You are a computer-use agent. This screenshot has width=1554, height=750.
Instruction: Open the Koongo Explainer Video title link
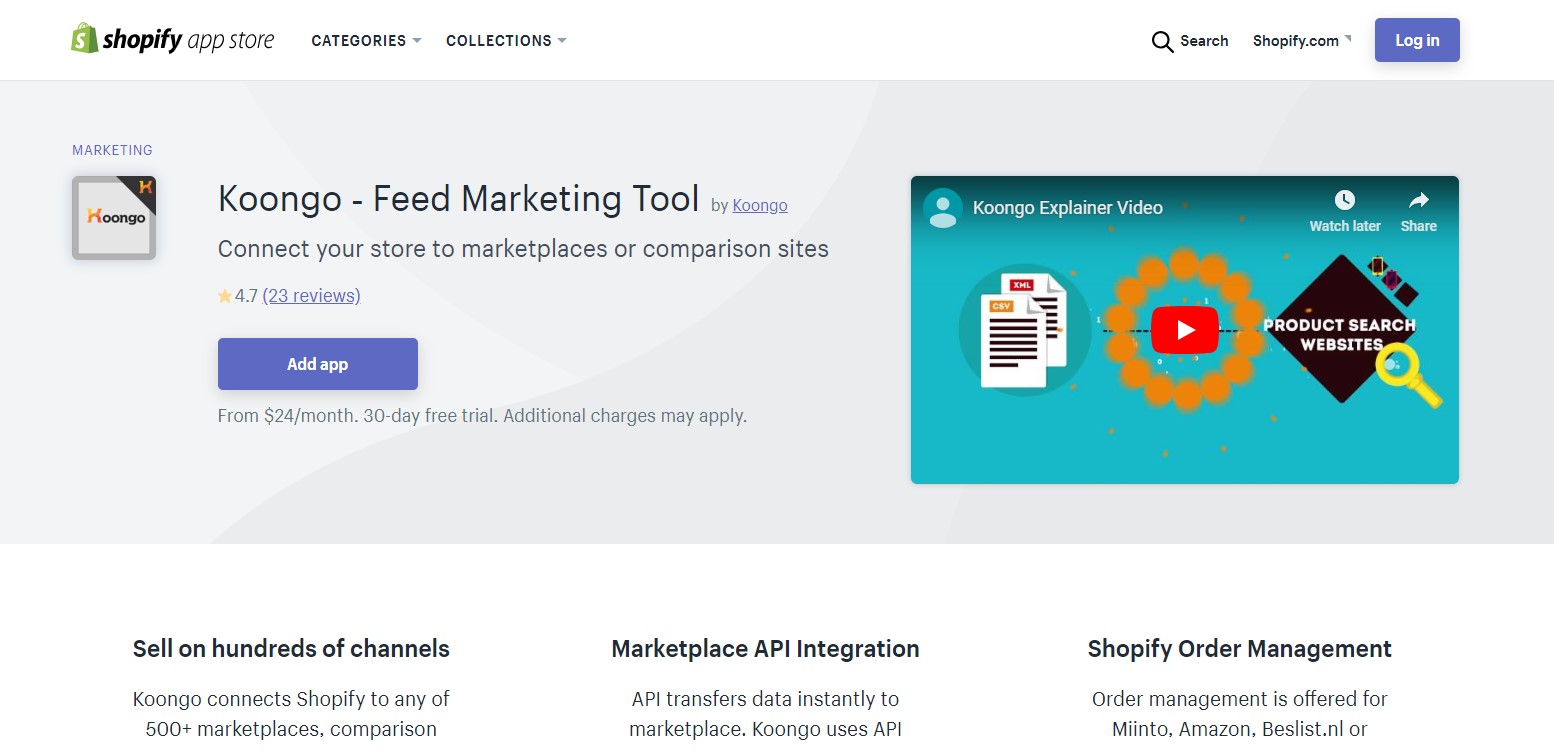[1068, 207]
